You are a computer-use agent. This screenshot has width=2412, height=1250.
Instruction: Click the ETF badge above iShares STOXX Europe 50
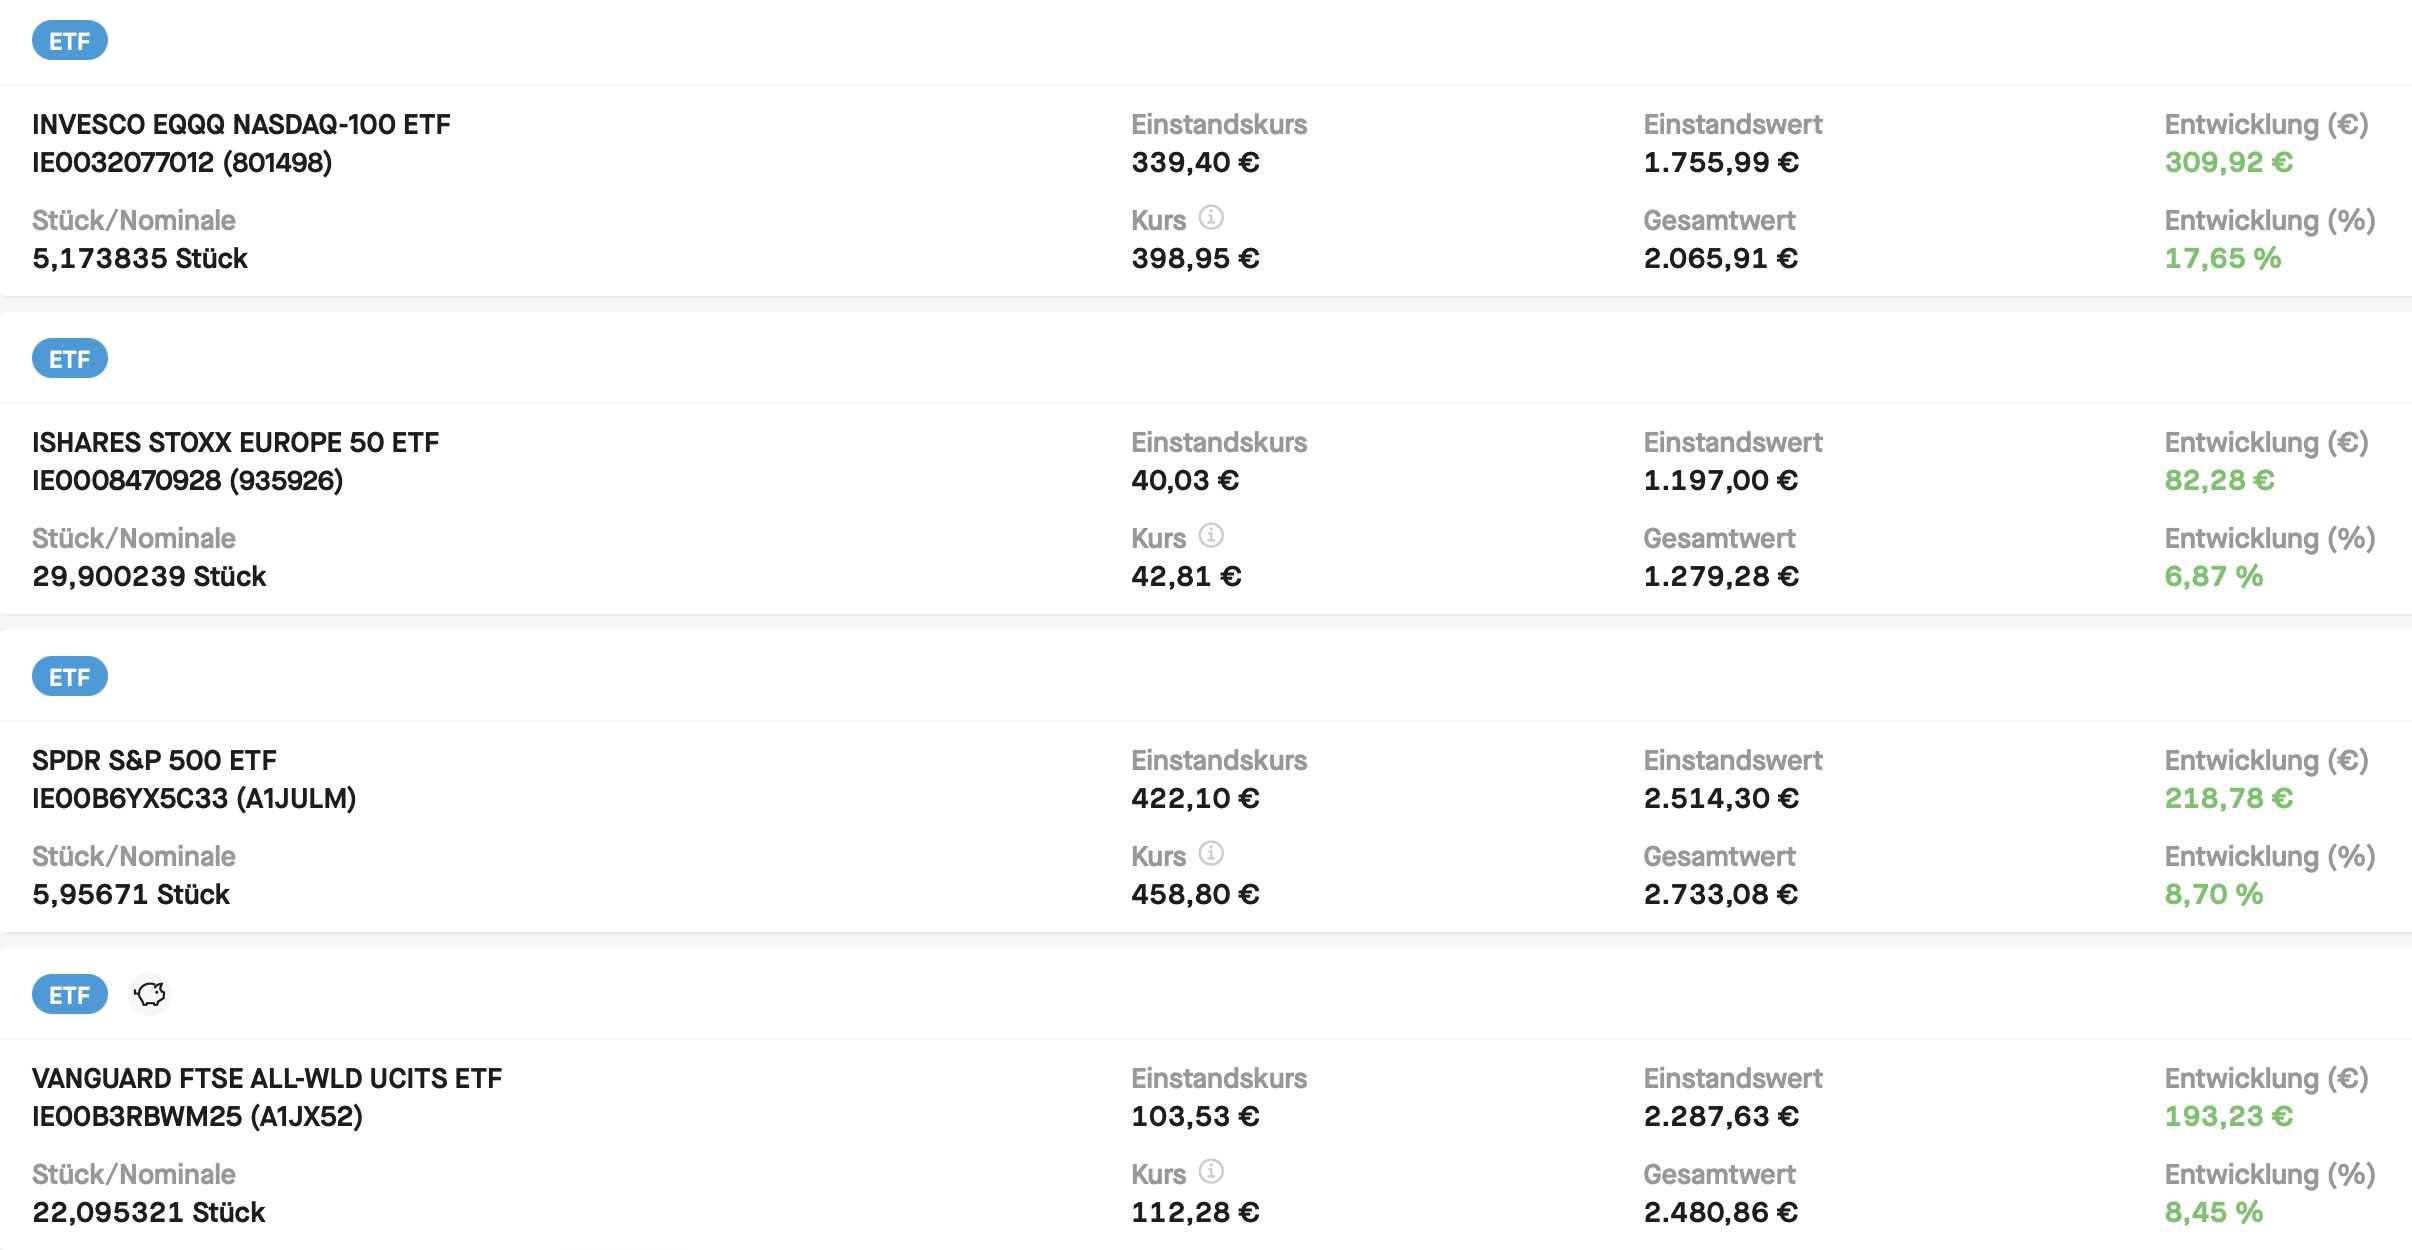70,359
